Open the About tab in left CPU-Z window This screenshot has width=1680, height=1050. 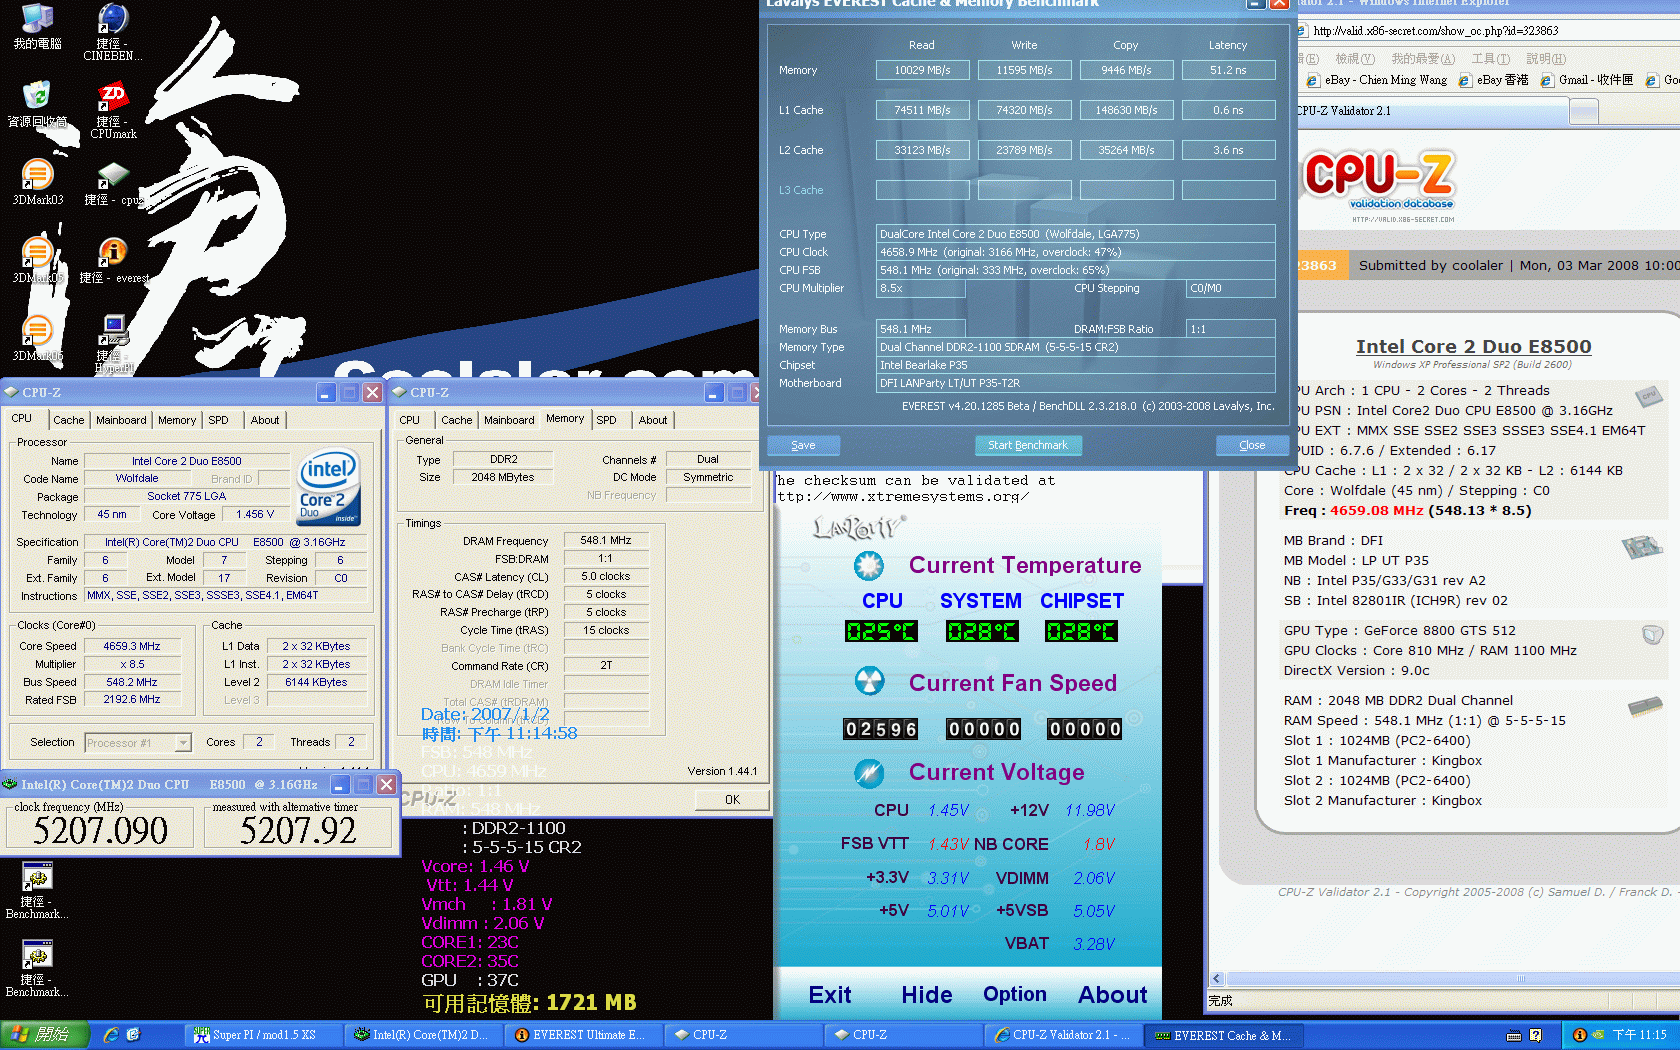tap(265, 420)
